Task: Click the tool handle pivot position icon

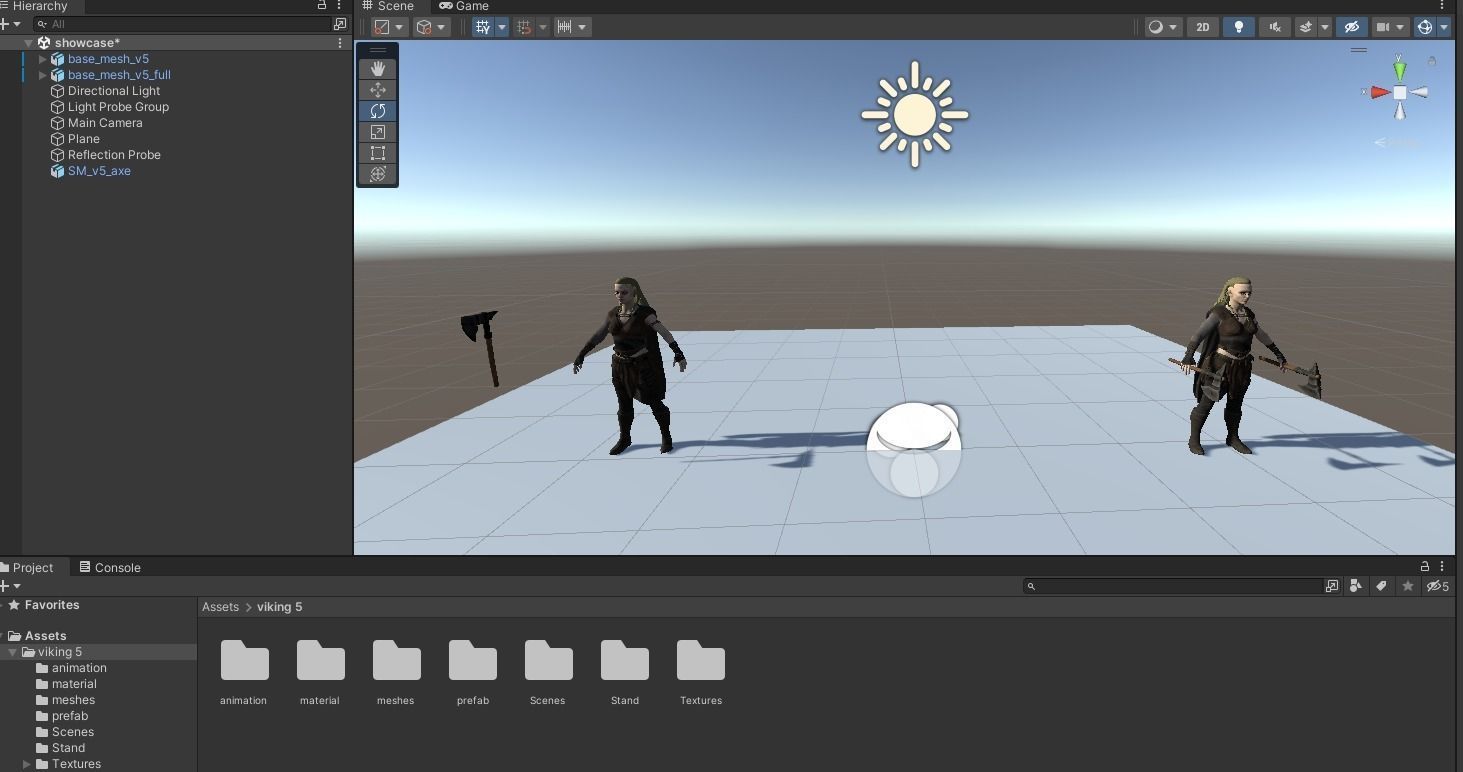Action: (x=382, y=27)
